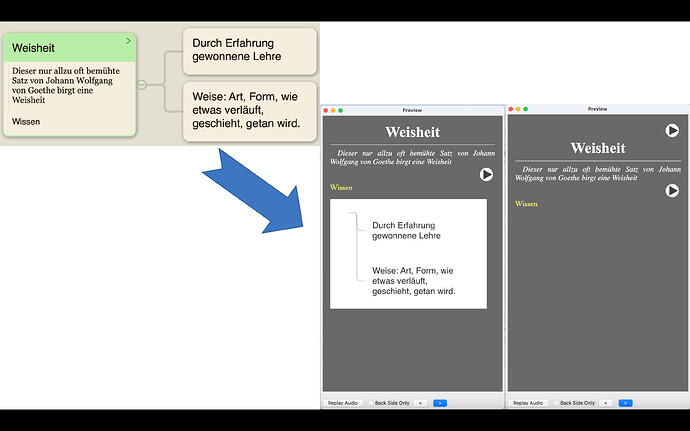The width and height of the screenshot is (690, 431).
Task: Minimize the right Preview window
Action: (x=518, y=109)
